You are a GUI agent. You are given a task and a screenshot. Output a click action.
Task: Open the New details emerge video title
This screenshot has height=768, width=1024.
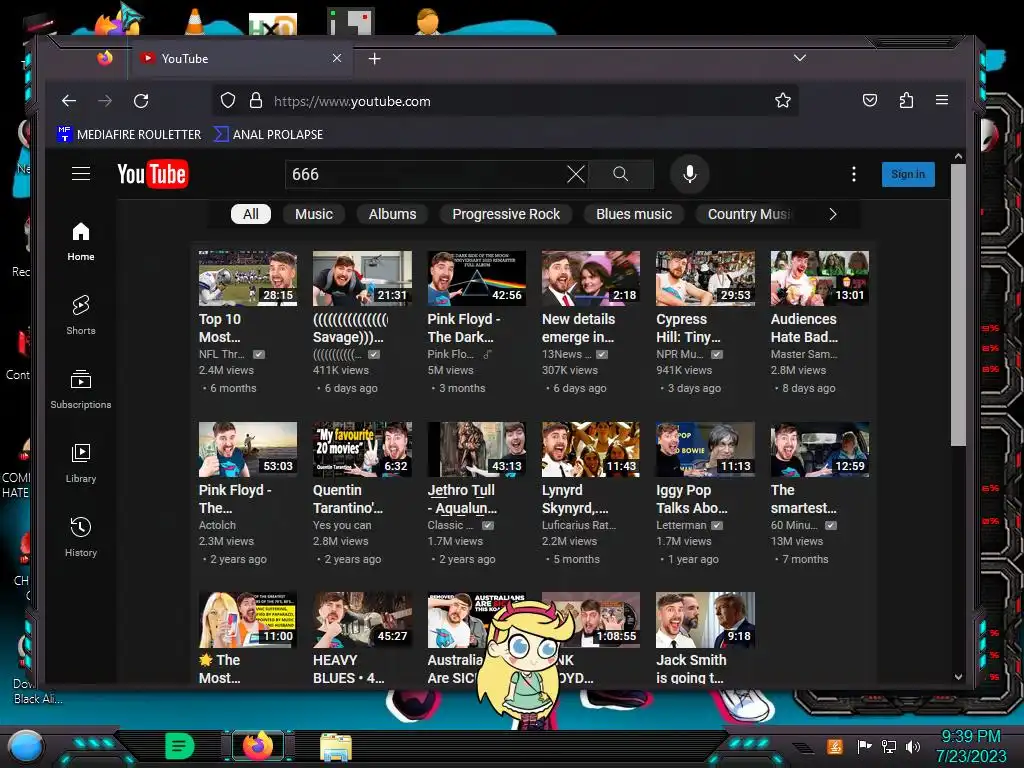[578, 328]
